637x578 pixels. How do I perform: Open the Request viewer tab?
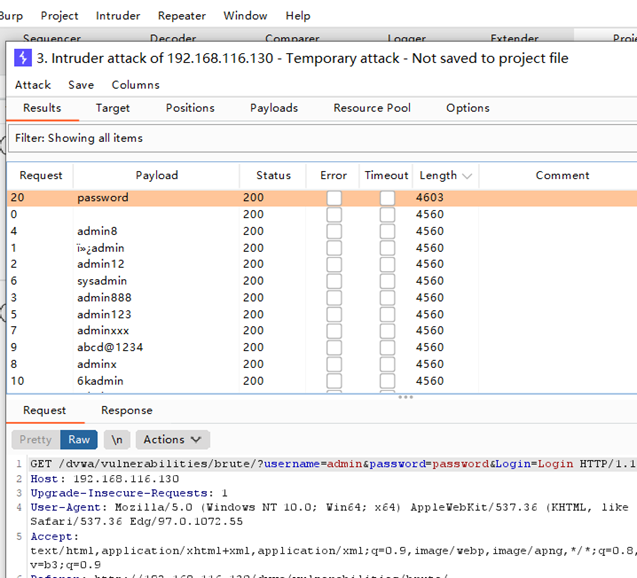[x=45, y=411]
